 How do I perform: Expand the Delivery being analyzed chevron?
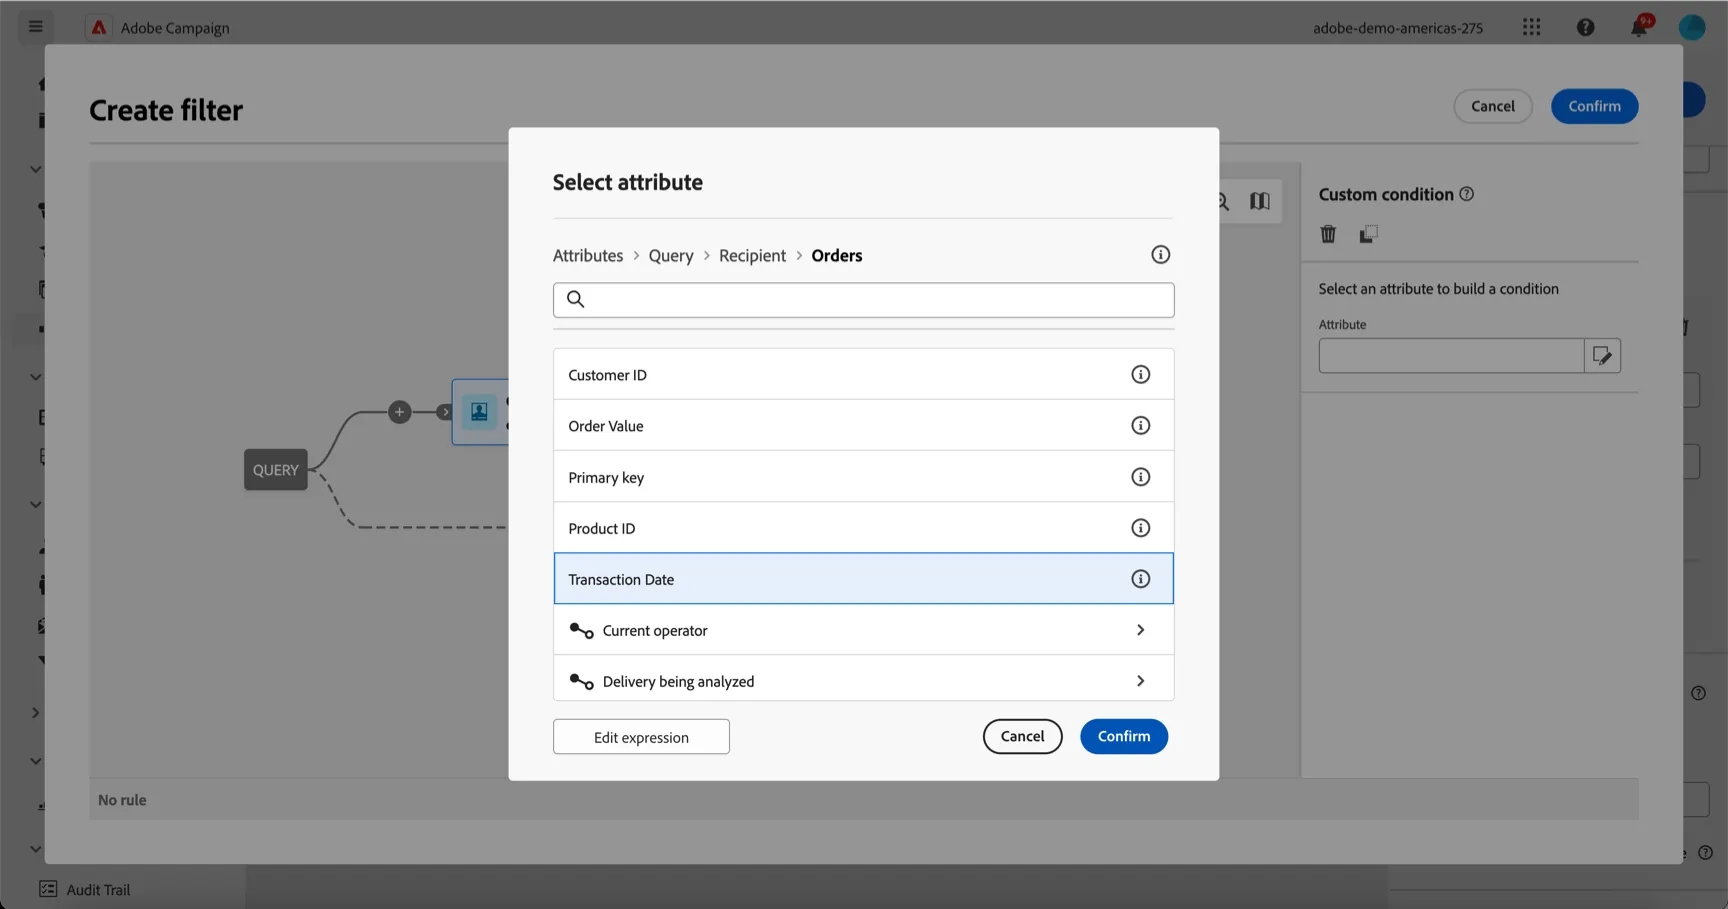click(x=1140, y=681)
